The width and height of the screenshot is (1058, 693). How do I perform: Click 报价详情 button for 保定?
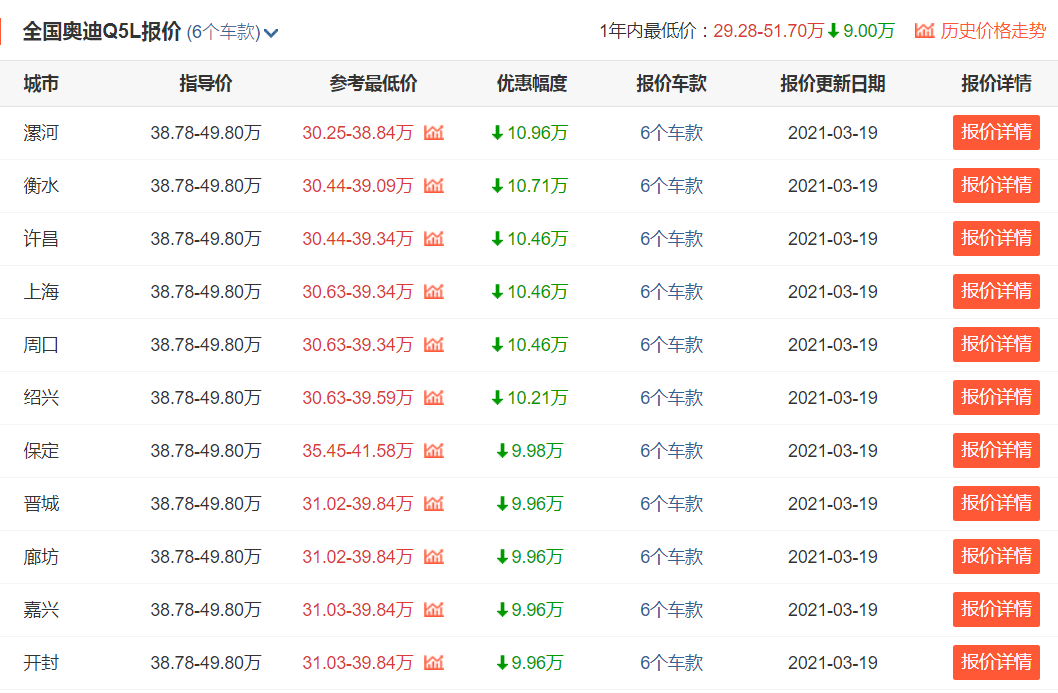point(996,451)
